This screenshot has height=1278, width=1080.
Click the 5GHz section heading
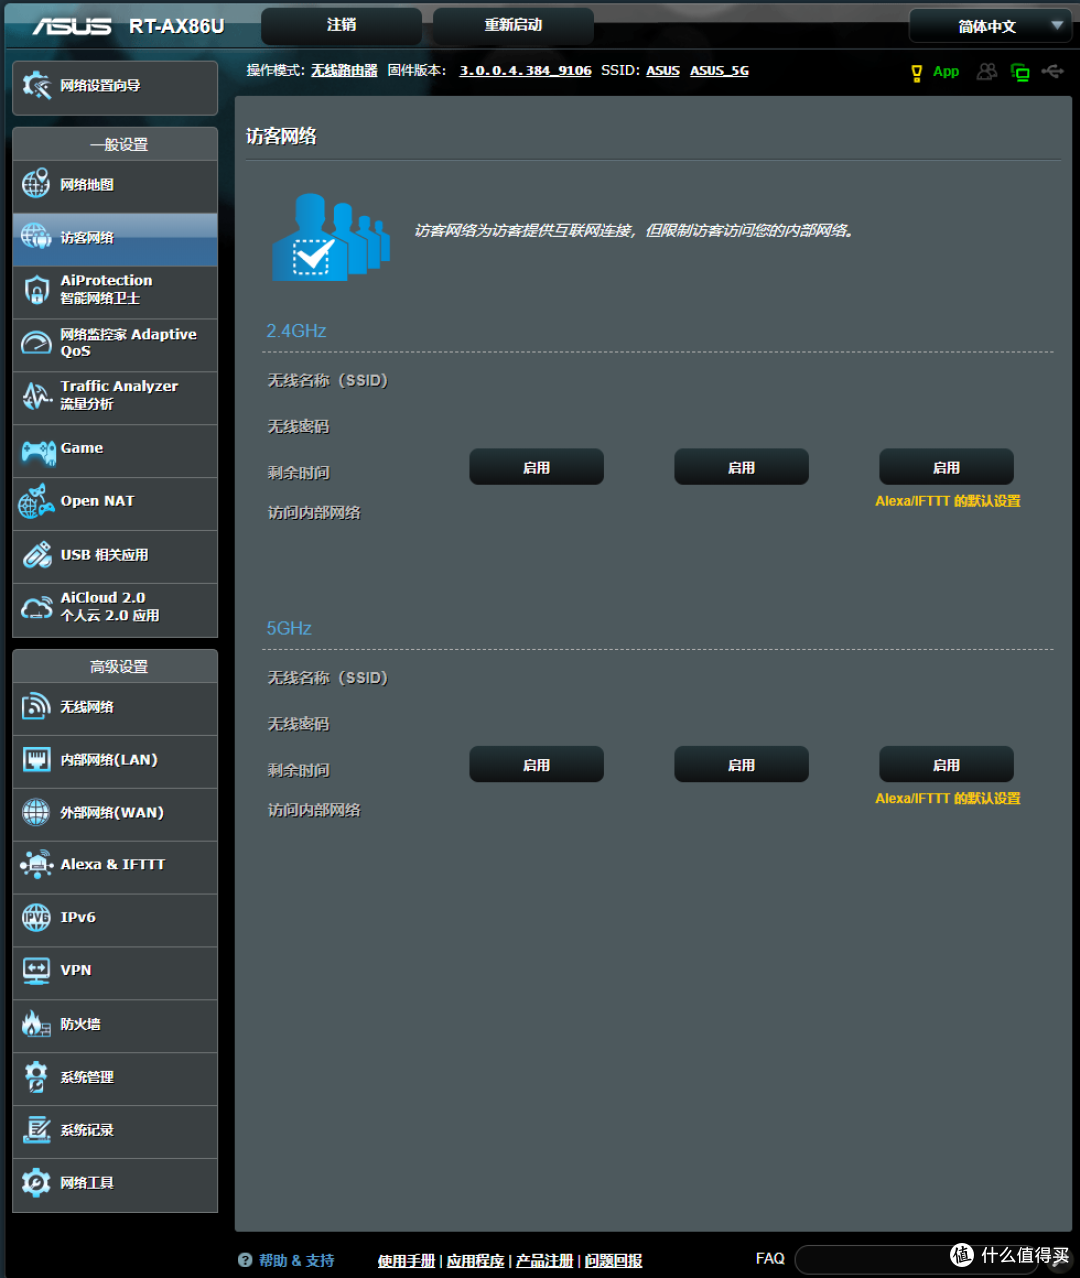(x=289, y=628)
